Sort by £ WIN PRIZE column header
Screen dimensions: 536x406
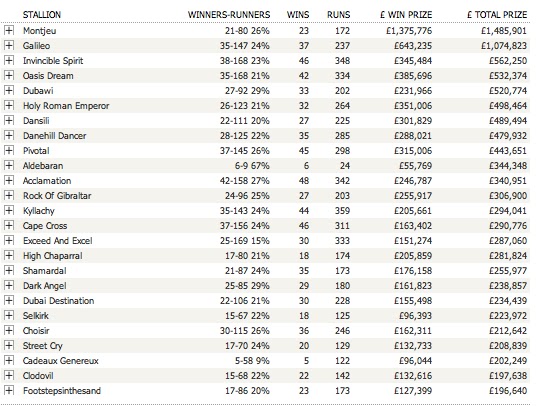point(406,15)
